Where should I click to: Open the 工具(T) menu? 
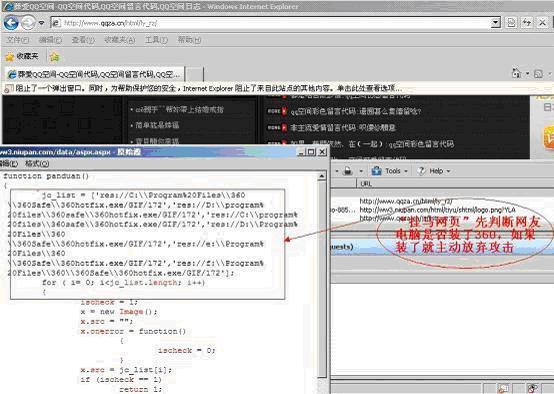click(156, 40)
